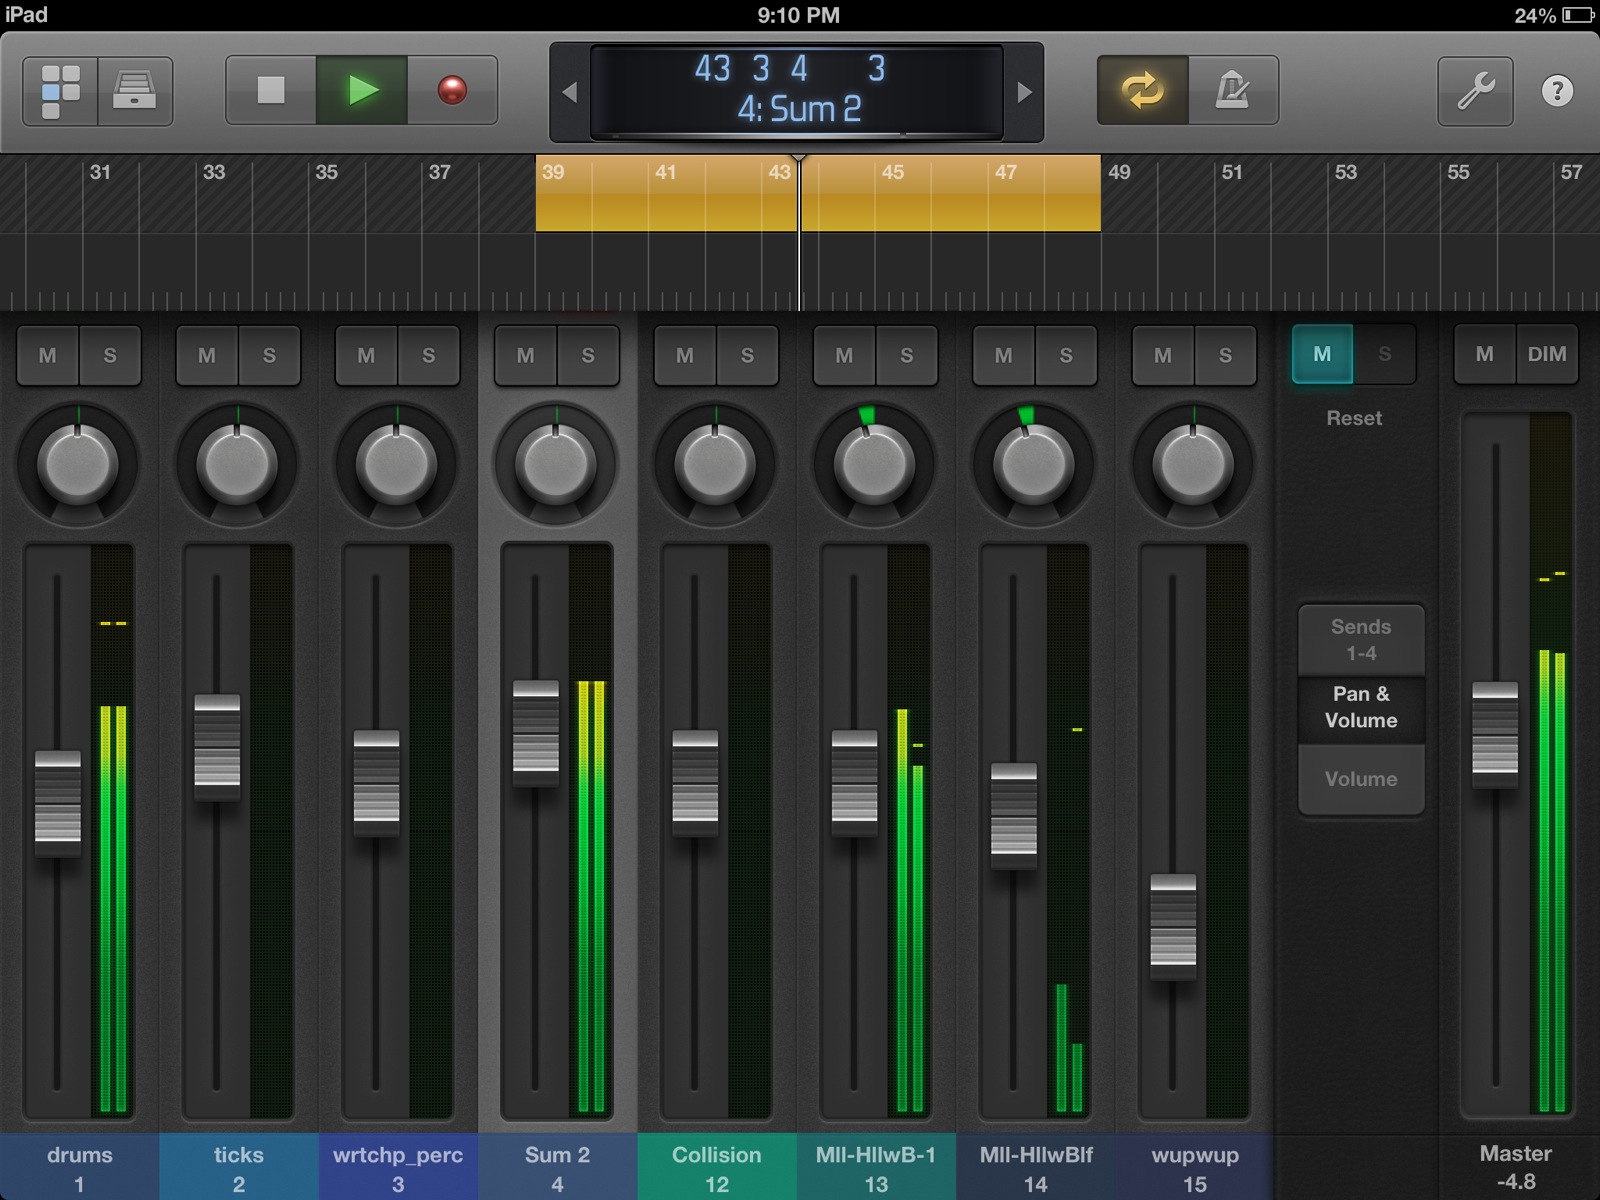Solo the Sum 2 channel
The width and height of the screenshot is (1600, 1200).
pyautogui.click(x=587, y=355)
